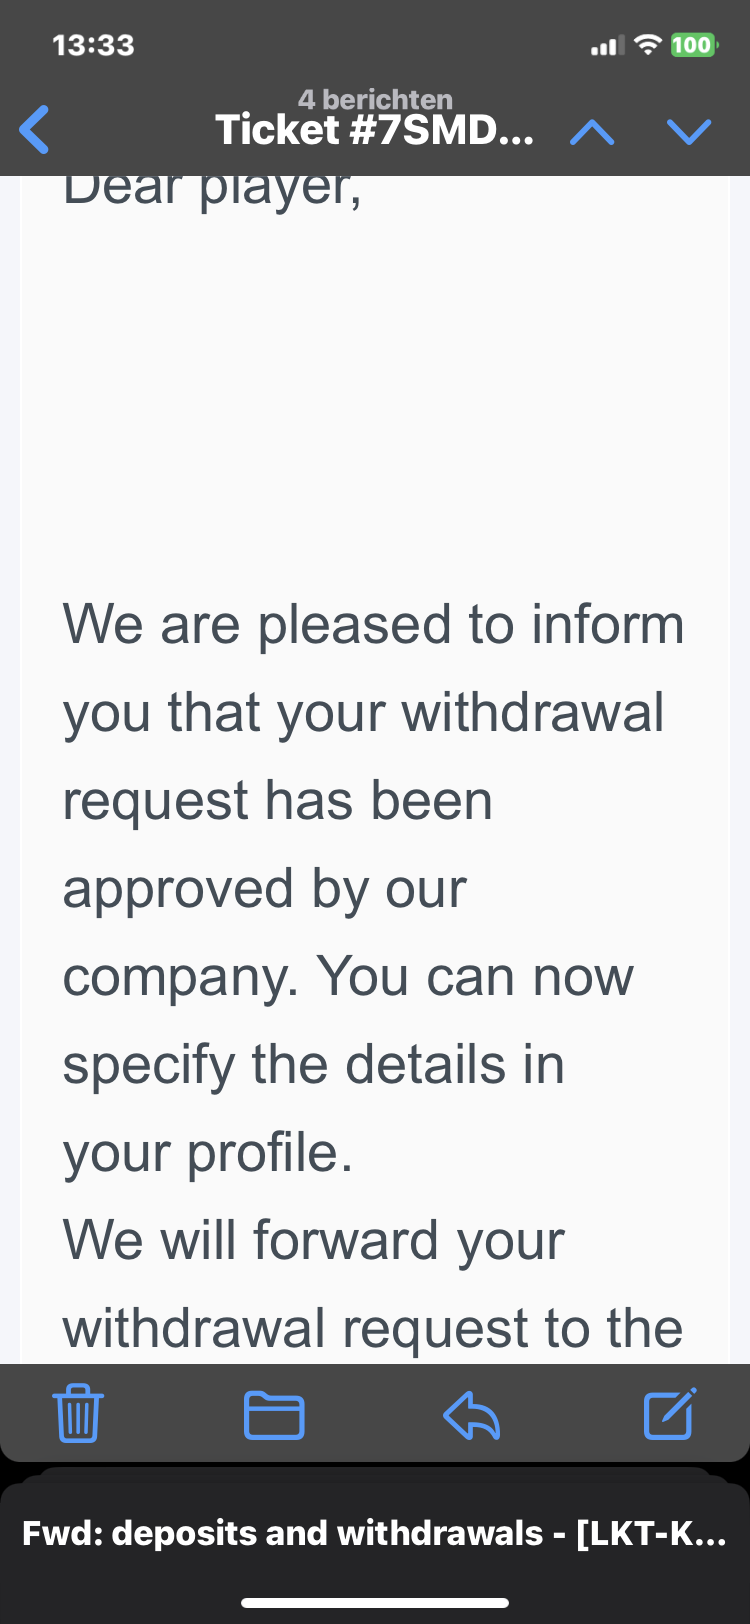Tap the "We will forward your" line

point(314,1241)
